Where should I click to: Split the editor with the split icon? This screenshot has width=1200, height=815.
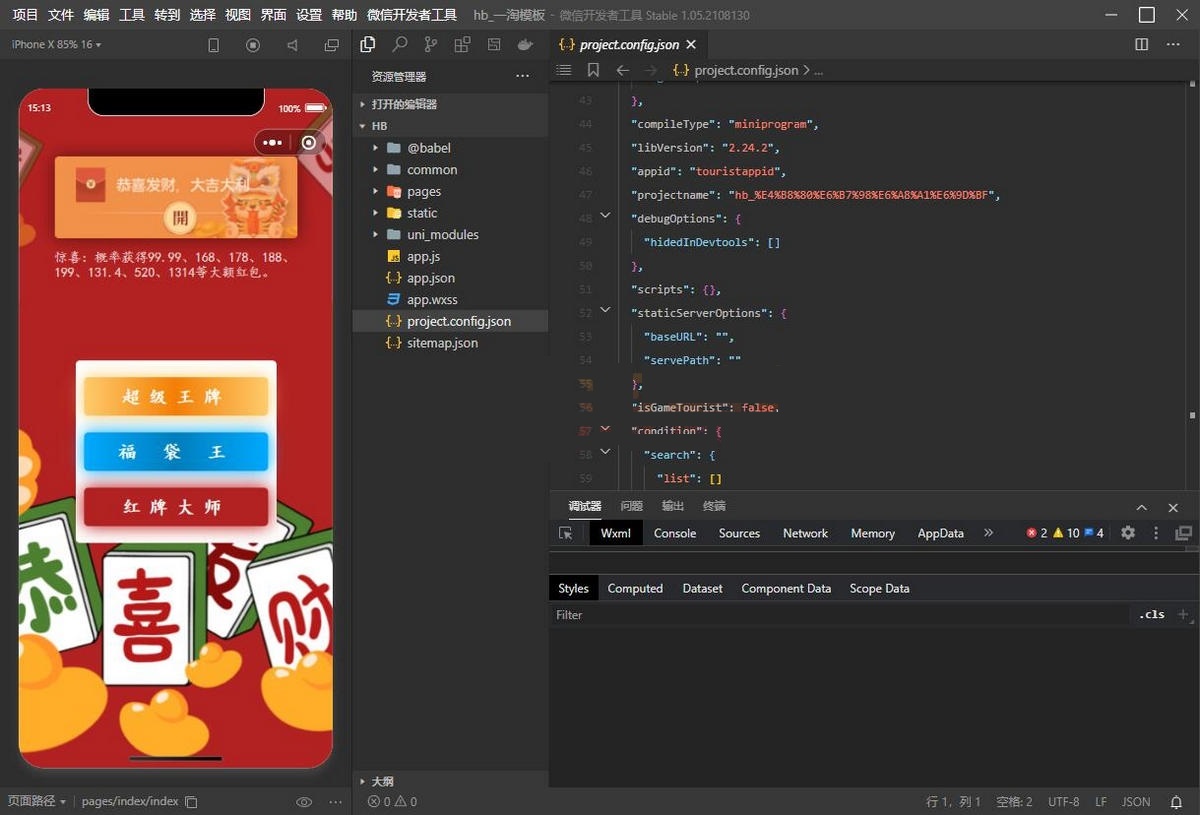coord(1142,45)
